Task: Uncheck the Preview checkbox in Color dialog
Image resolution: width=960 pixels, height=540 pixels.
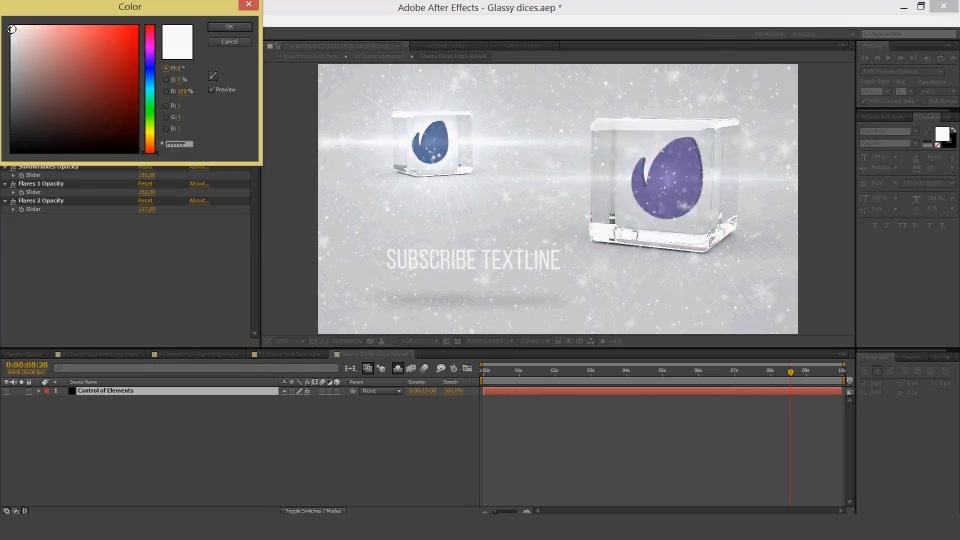Action: 211,89
